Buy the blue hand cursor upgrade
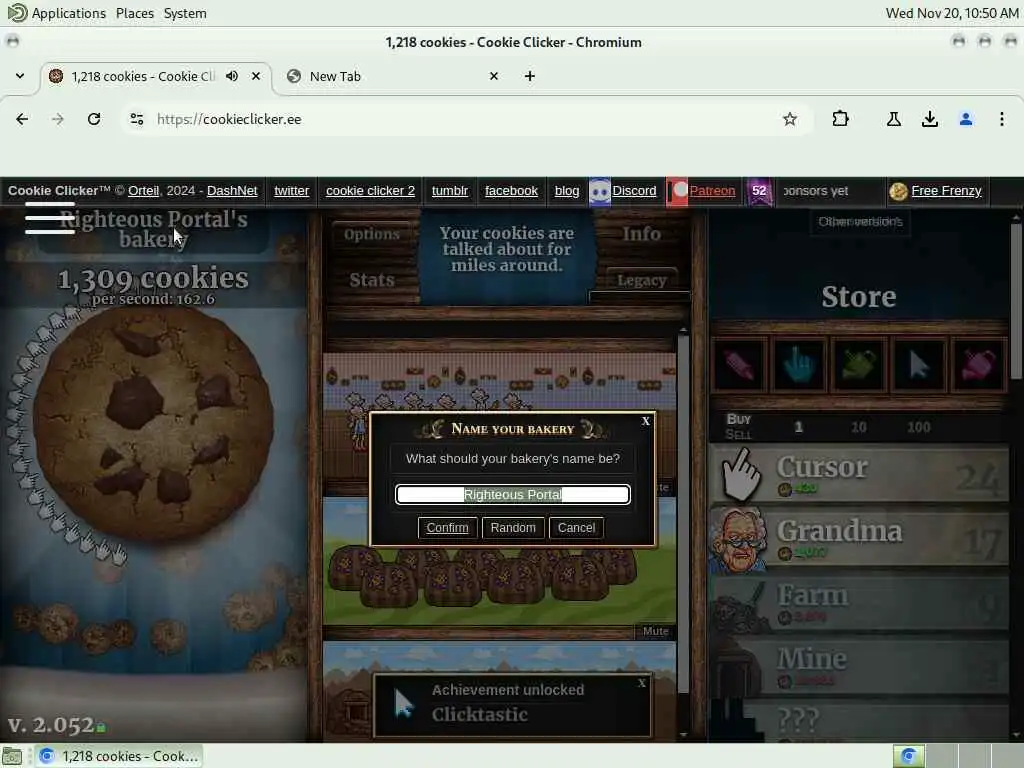The width and height of the screenshot is (1024, 768). [x=798, y=364]
